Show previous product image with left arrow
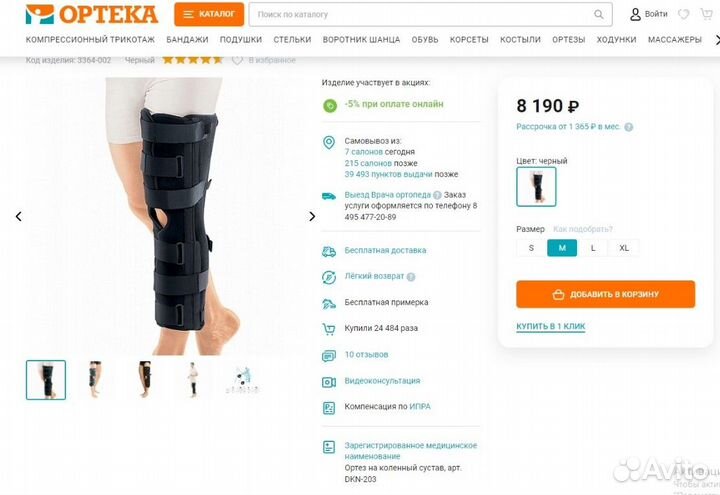 [x=19, y=216]
